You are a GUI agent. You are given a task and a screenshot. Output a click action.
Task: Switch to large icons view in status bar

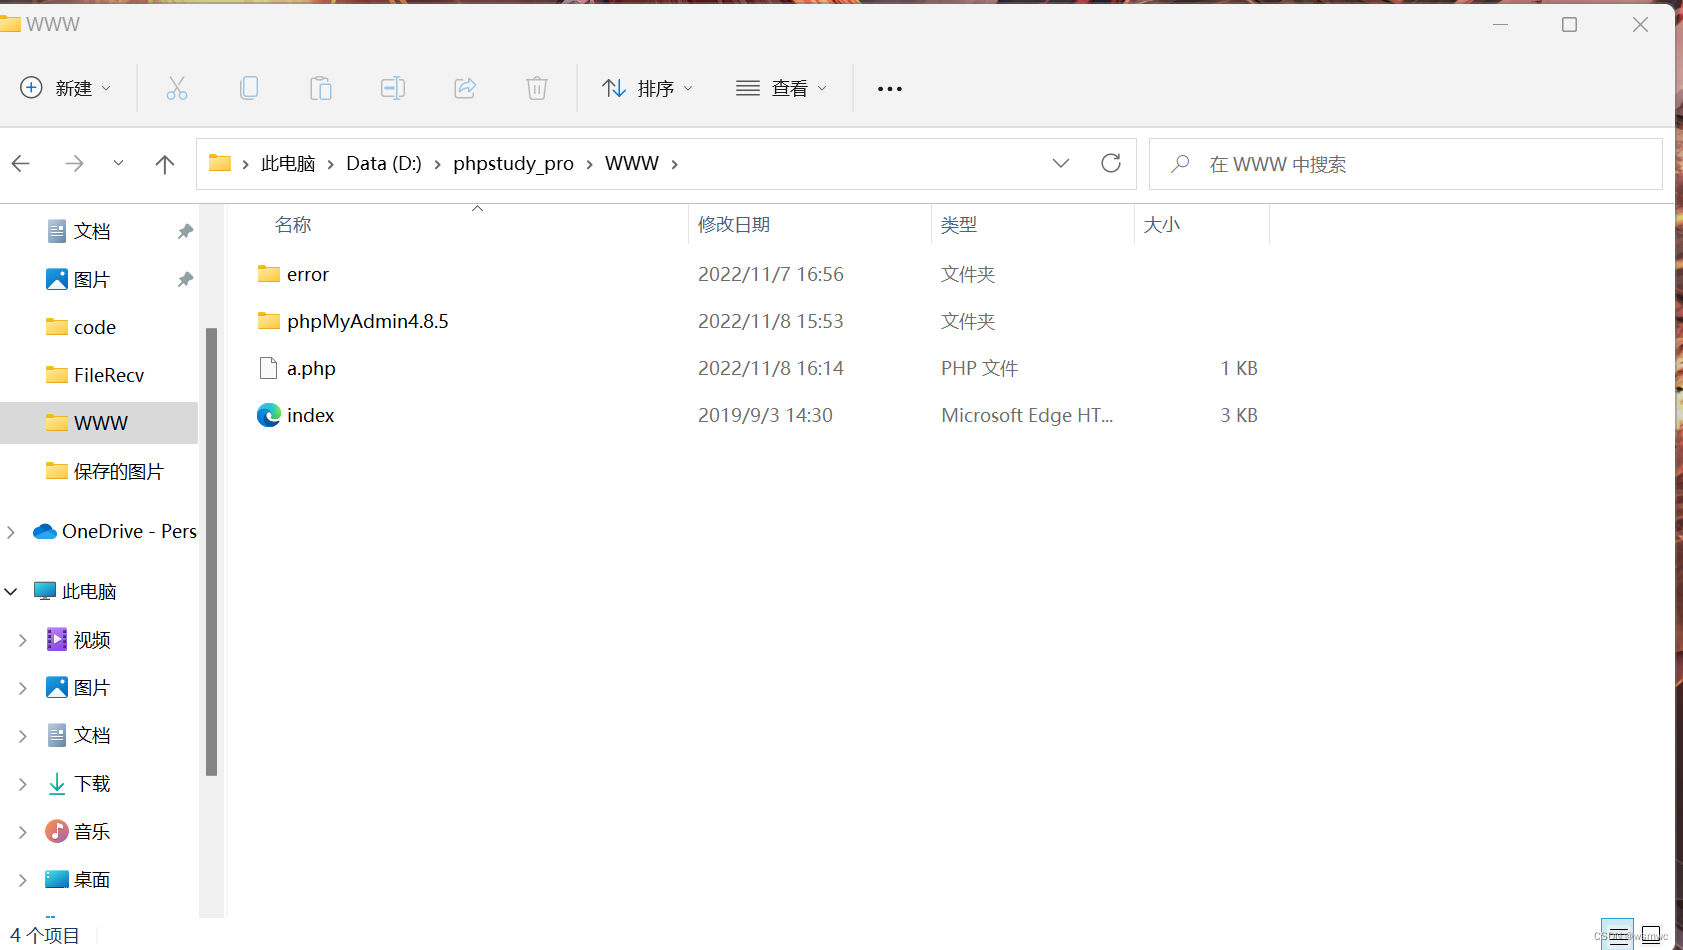pos(1651,935)
